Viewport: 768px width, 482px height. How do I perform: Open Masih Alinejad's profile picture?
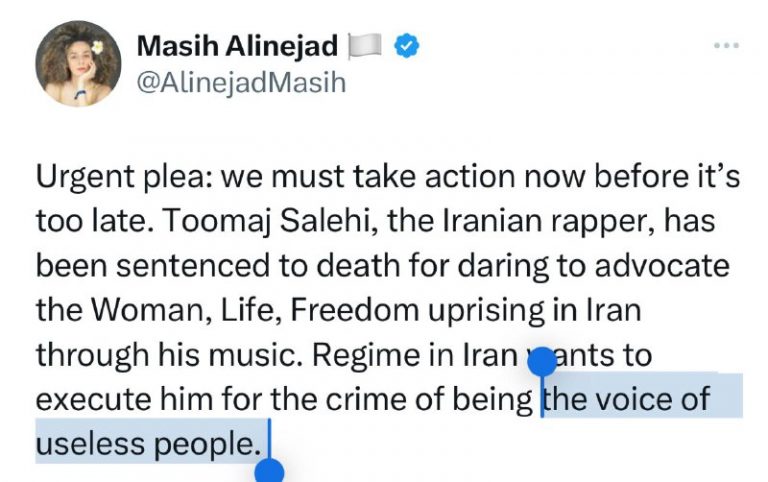pos(78,64)
